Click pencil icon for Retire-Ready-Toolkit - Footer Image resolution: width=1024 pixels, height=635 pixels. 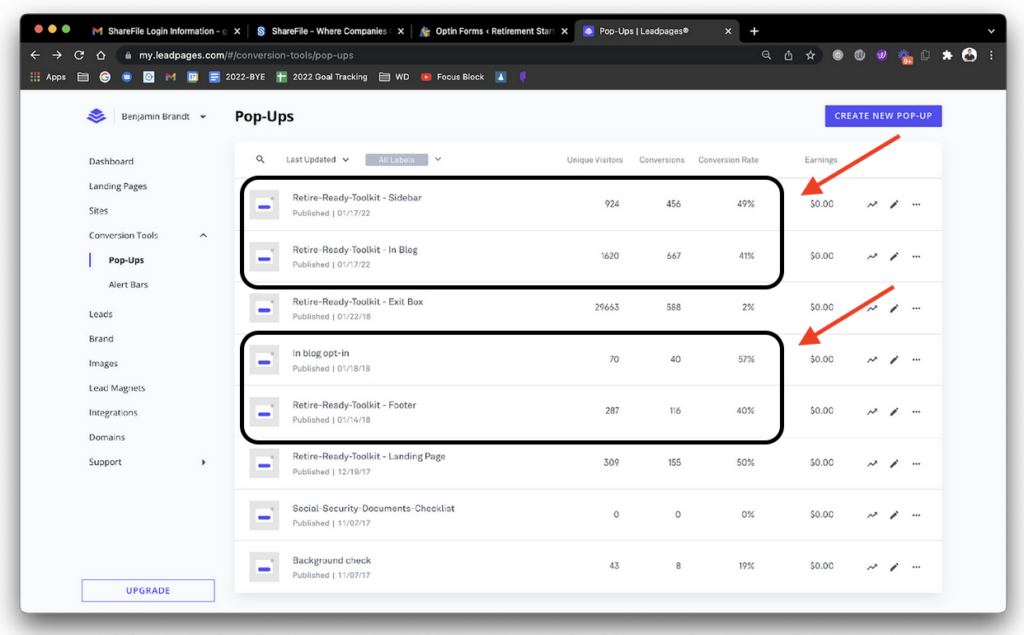(x=894, y=411)
